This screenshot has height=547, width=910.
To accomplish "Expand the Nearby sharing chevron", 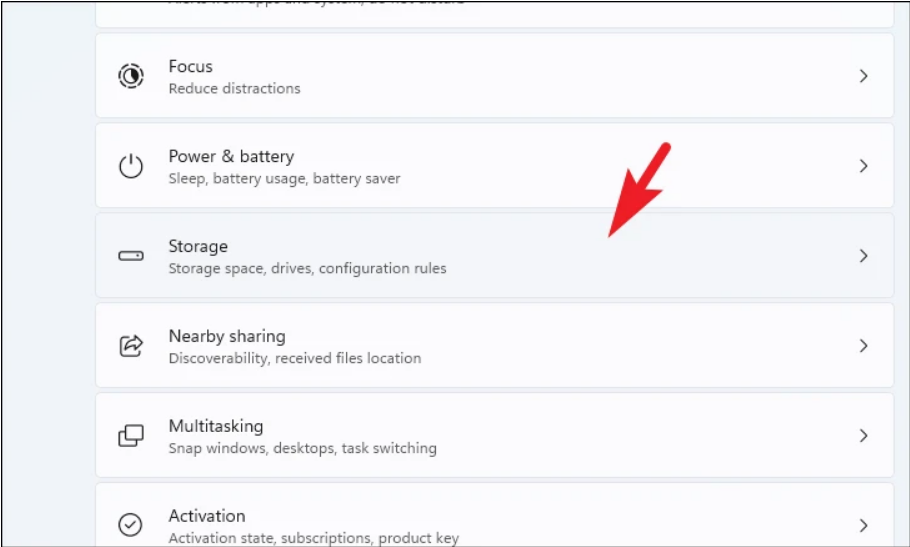I will click(x=864, y=346).
